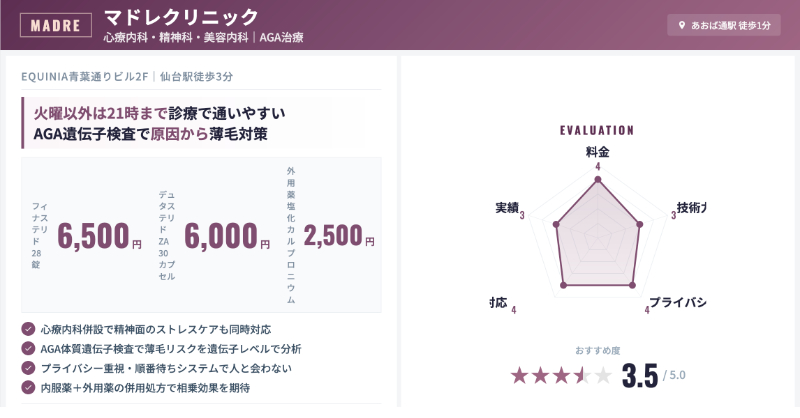Click the 実績 label on radar chart
The height and width of the screenshot is (418, 800).
tap(507, 208)
